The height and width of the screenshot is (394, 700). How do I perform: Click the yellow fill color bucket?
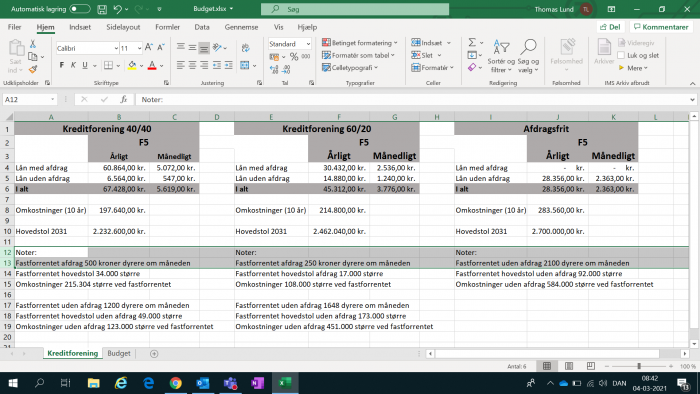click(132, 66)
